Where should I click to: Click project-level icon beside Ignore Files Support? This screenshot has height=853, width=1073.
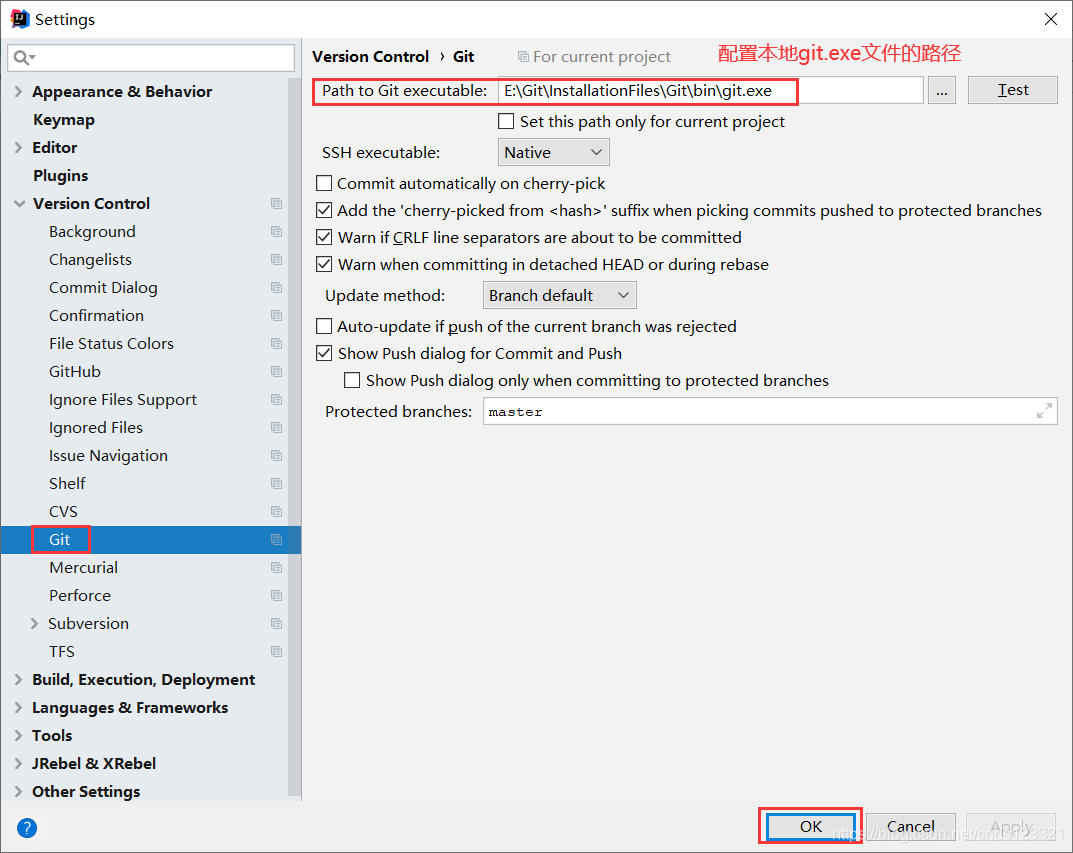point(276,400)
